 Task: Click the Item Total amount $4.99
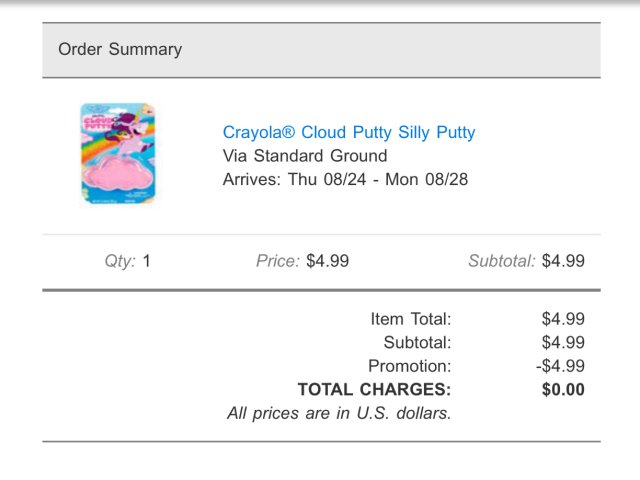point(563,319)
